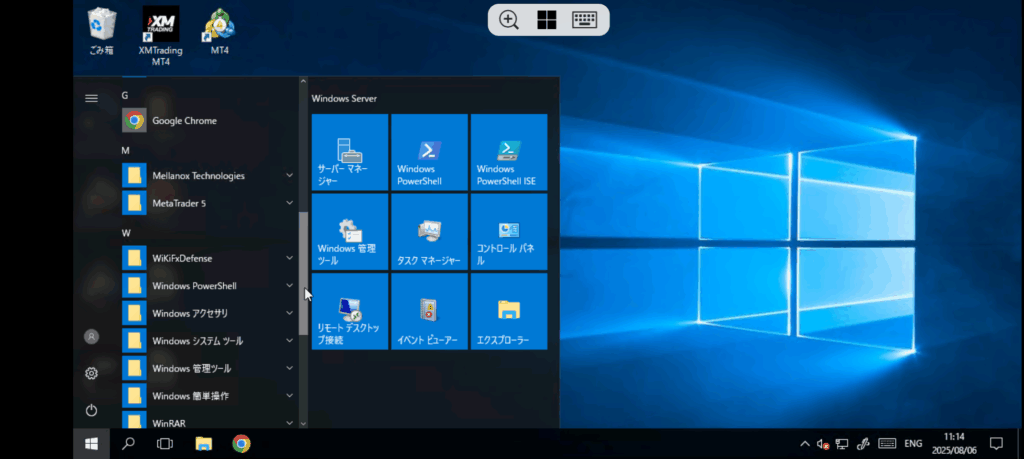Click the Start menu hamburger button
Image resolution: width=1024 pixels, height=459 pixels.
tap(91, 98)
